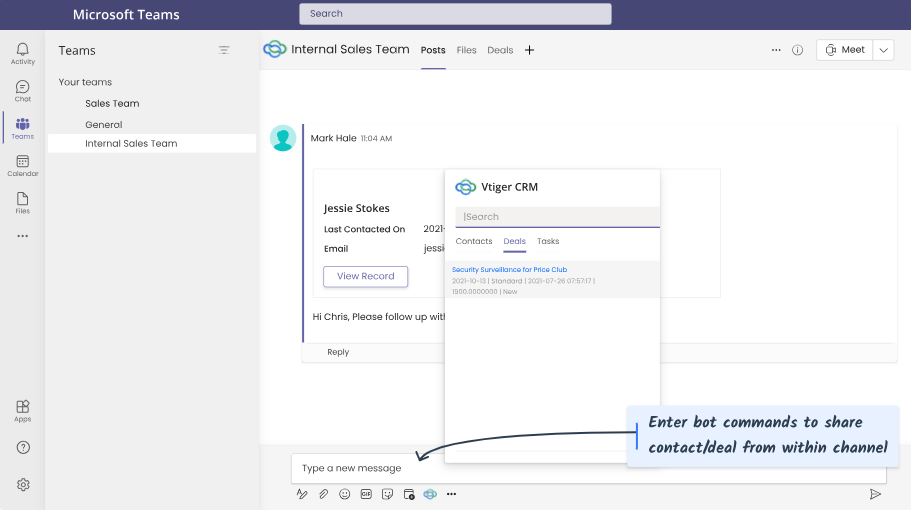Switch to the Deals channel tab

500,50
